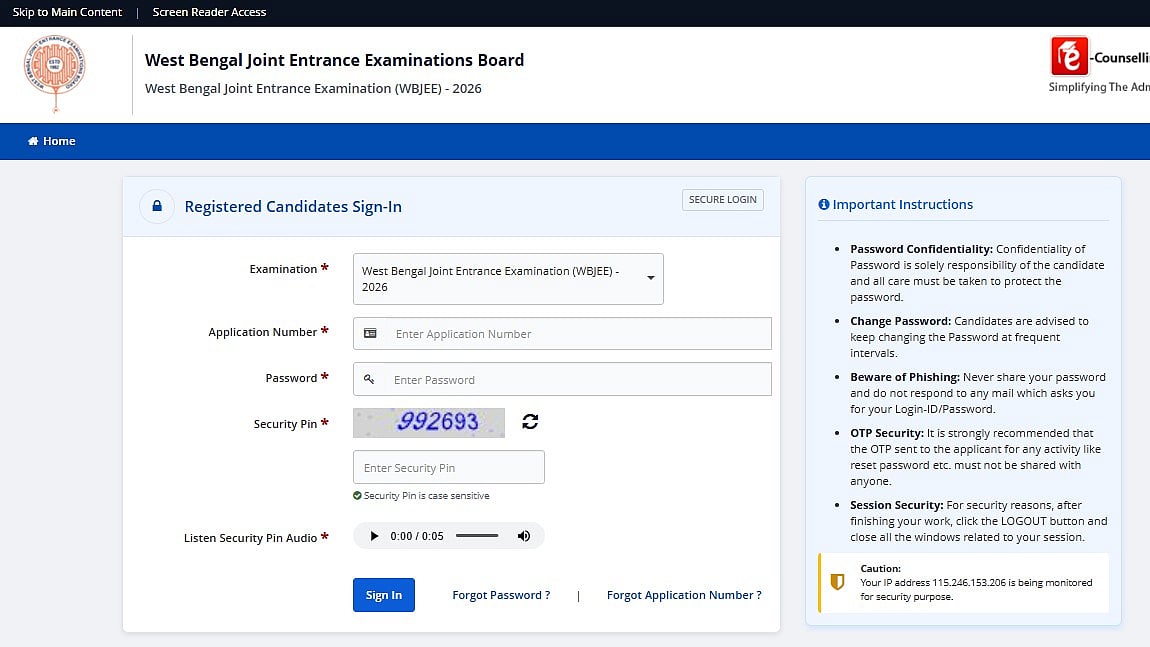The height and width of the screenshot is (647, 1150).
Task: Click the WBJEE Board logo emblem
Action: 55,73
